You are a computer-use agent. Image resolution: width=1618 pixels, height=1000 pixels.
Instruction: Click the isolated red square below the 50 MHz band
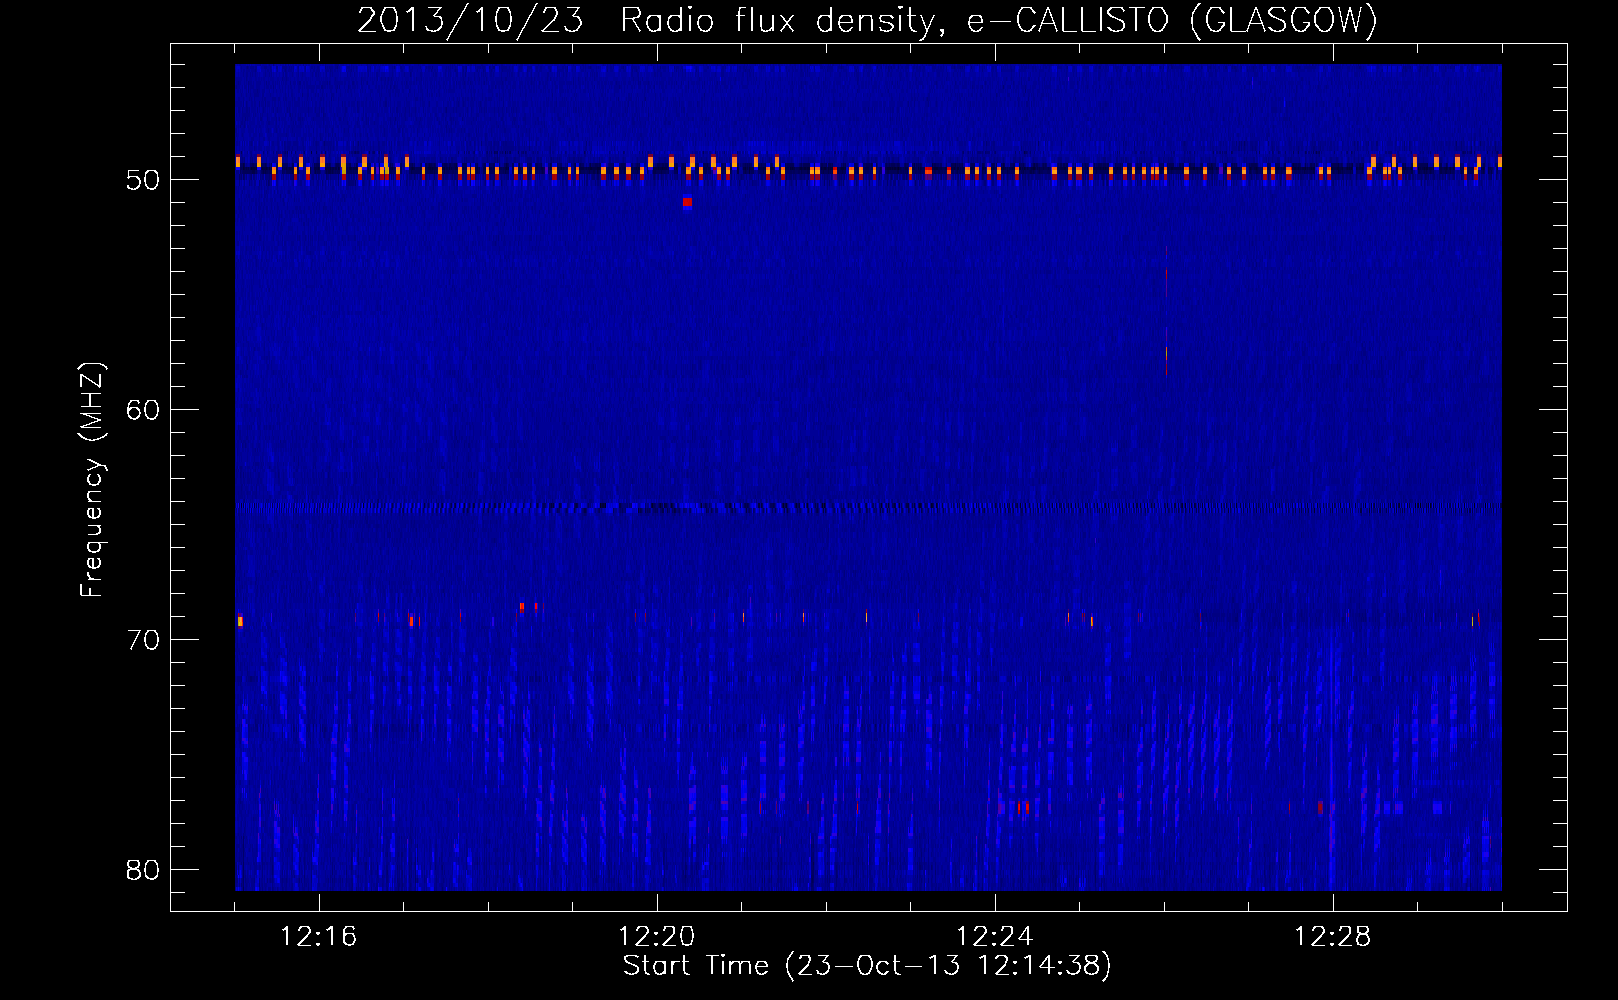tap(687, 202)
